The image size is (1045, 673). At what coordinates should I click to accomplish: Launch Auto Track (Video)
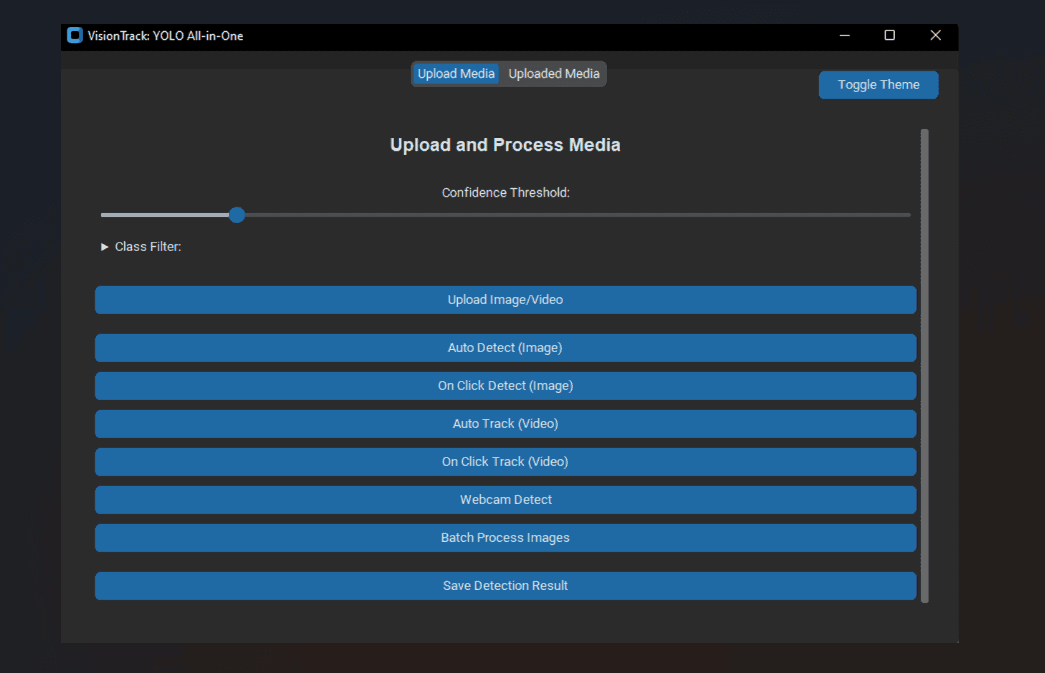[x=505, y=424]
